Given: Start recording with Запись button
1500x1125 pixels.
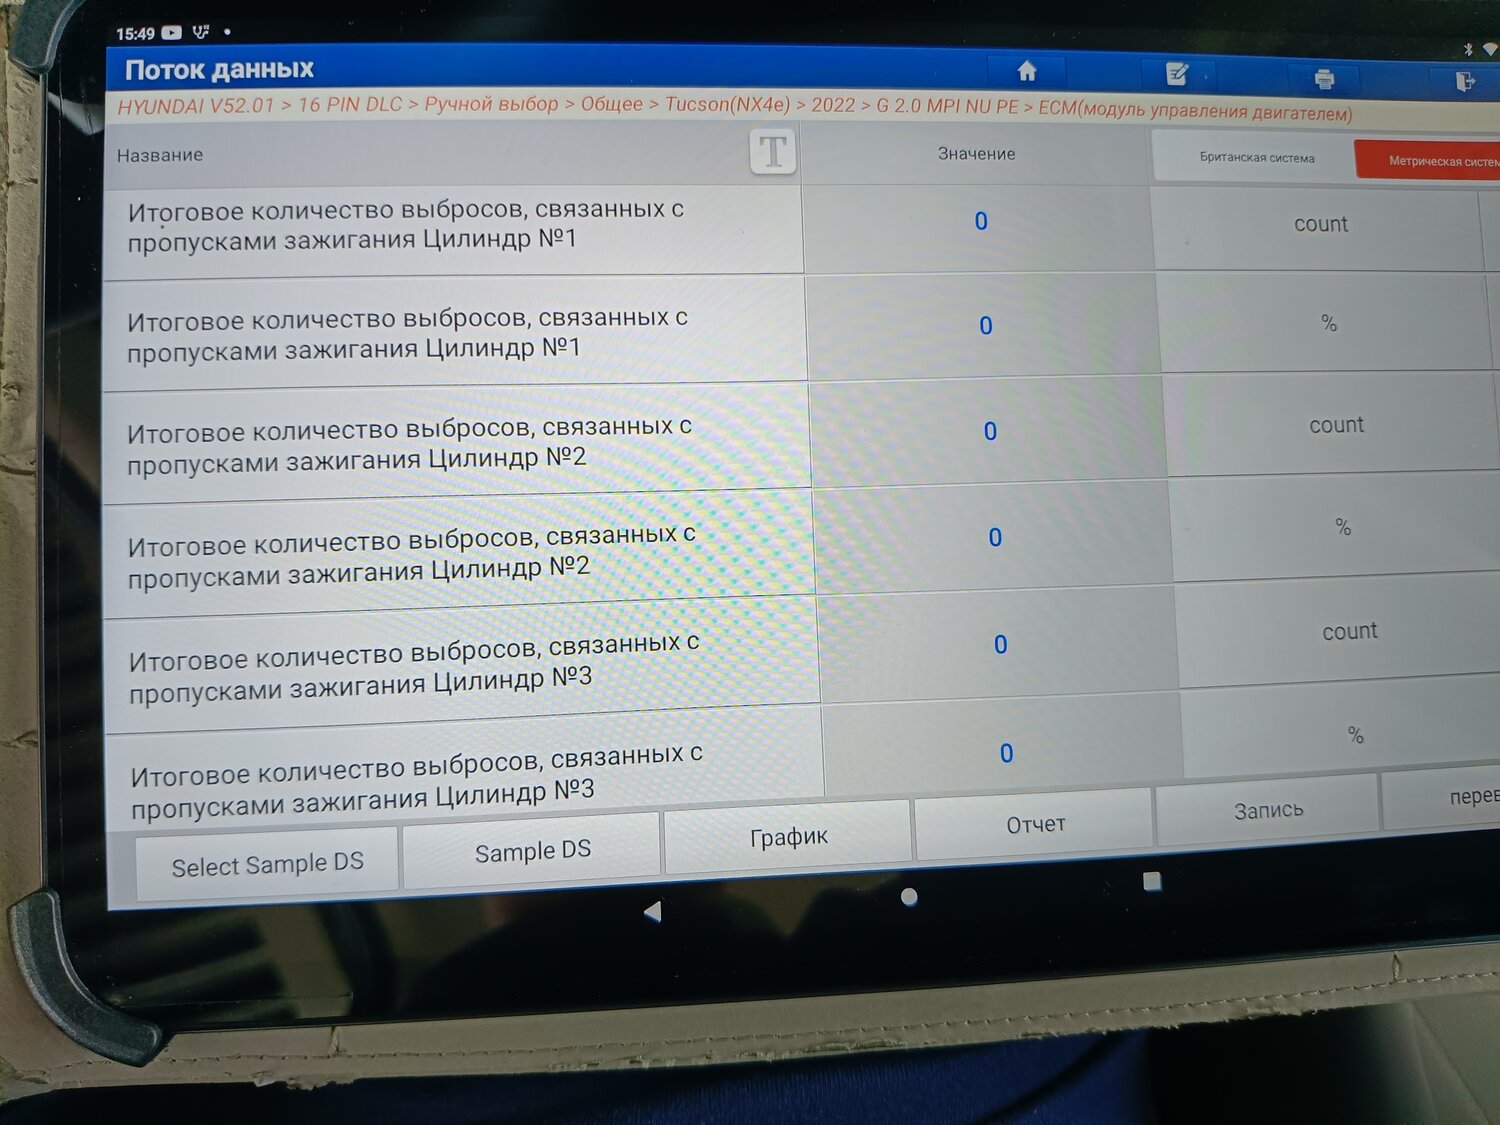Looking at the screenshot, I should click(1268, 811).
